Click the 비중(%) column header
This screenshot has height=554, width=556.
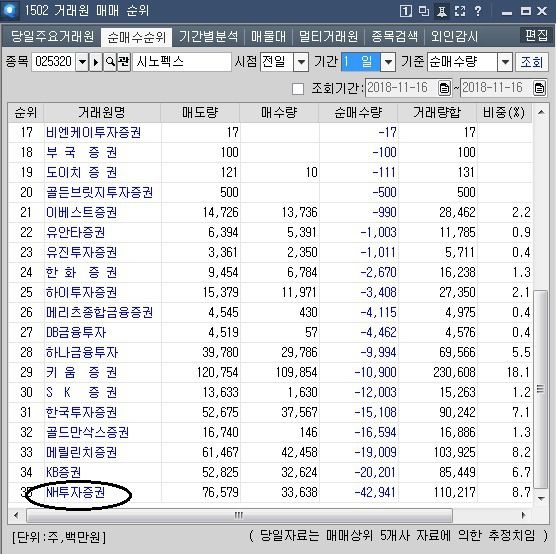pyautogui.click(x=504, y=113)
